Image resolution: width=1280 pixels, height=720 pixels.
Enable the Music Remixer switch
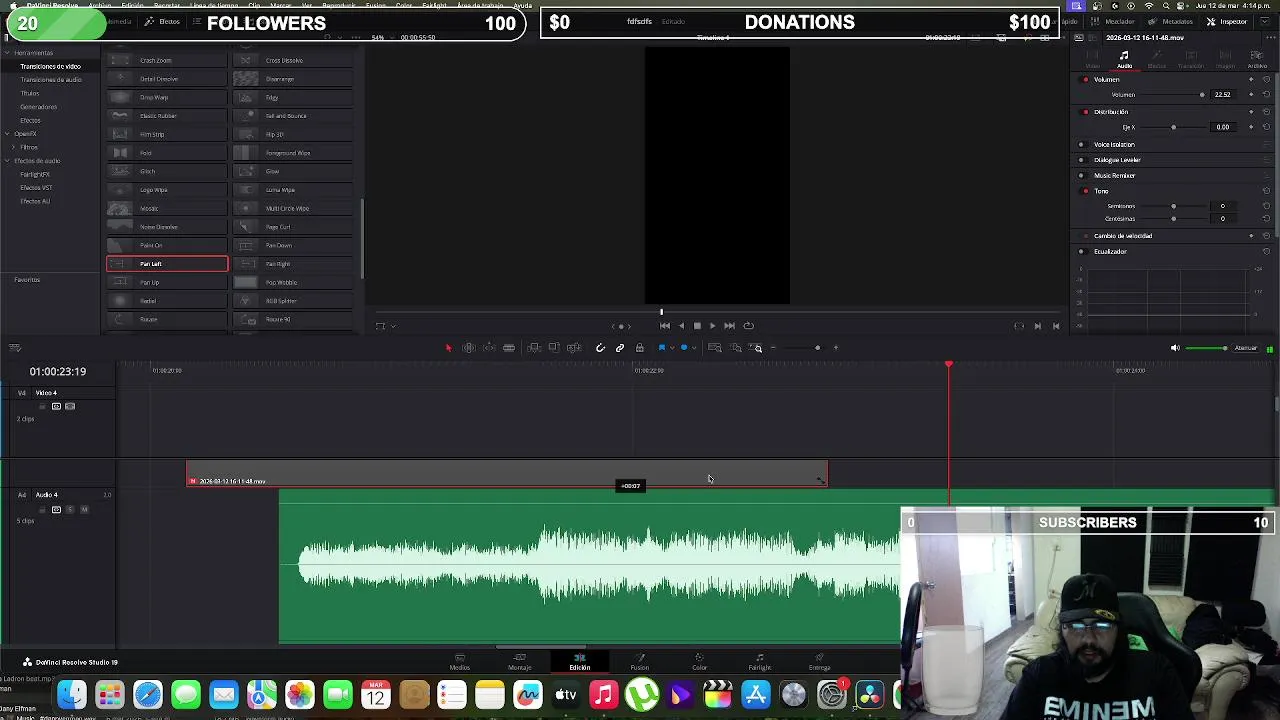pos(1081,176)
